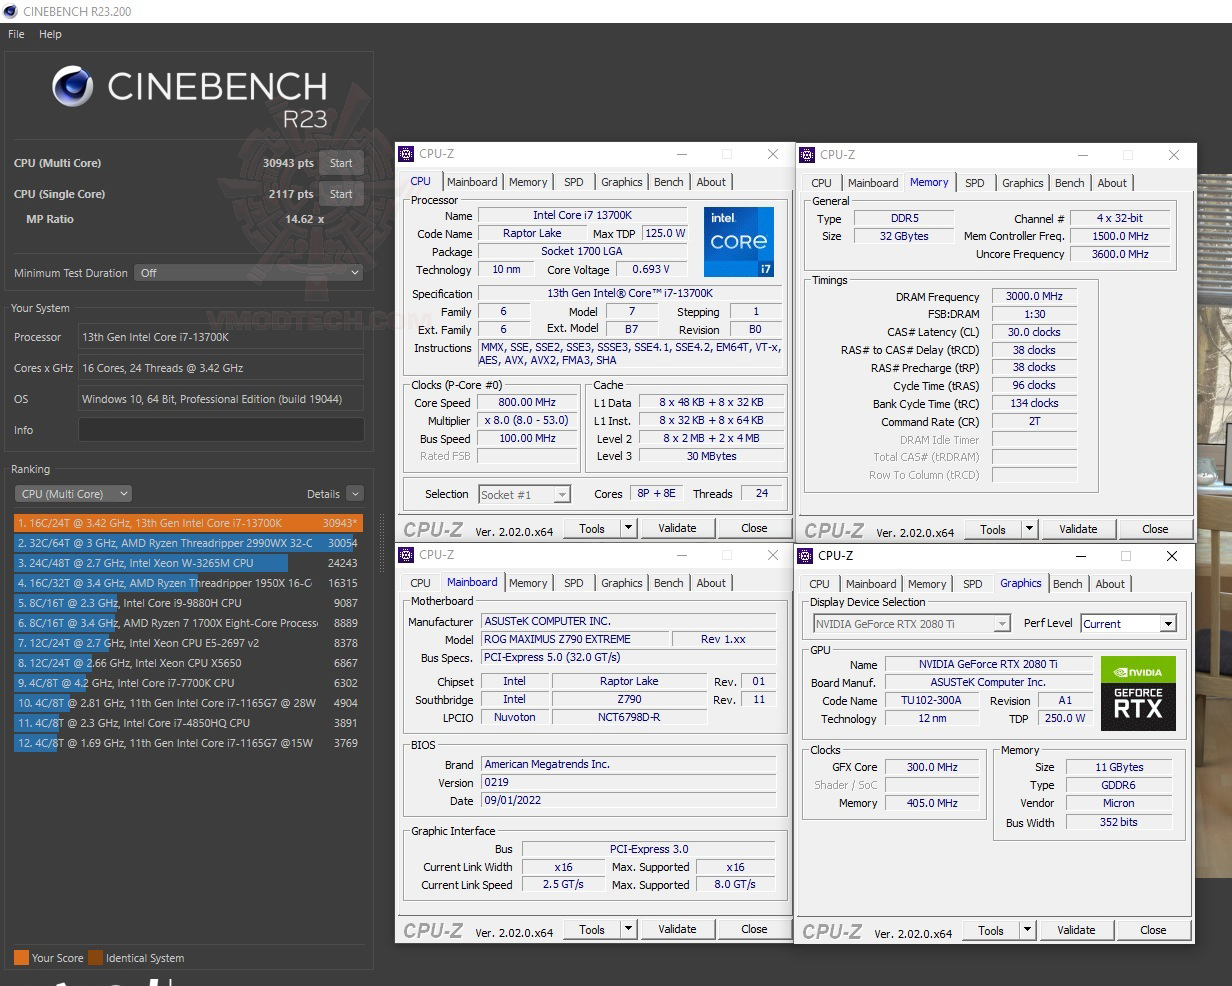The image size is (1232, 986).
Task: Open the Perf Level Current dropdown
Action: (x=1128, y=623)
